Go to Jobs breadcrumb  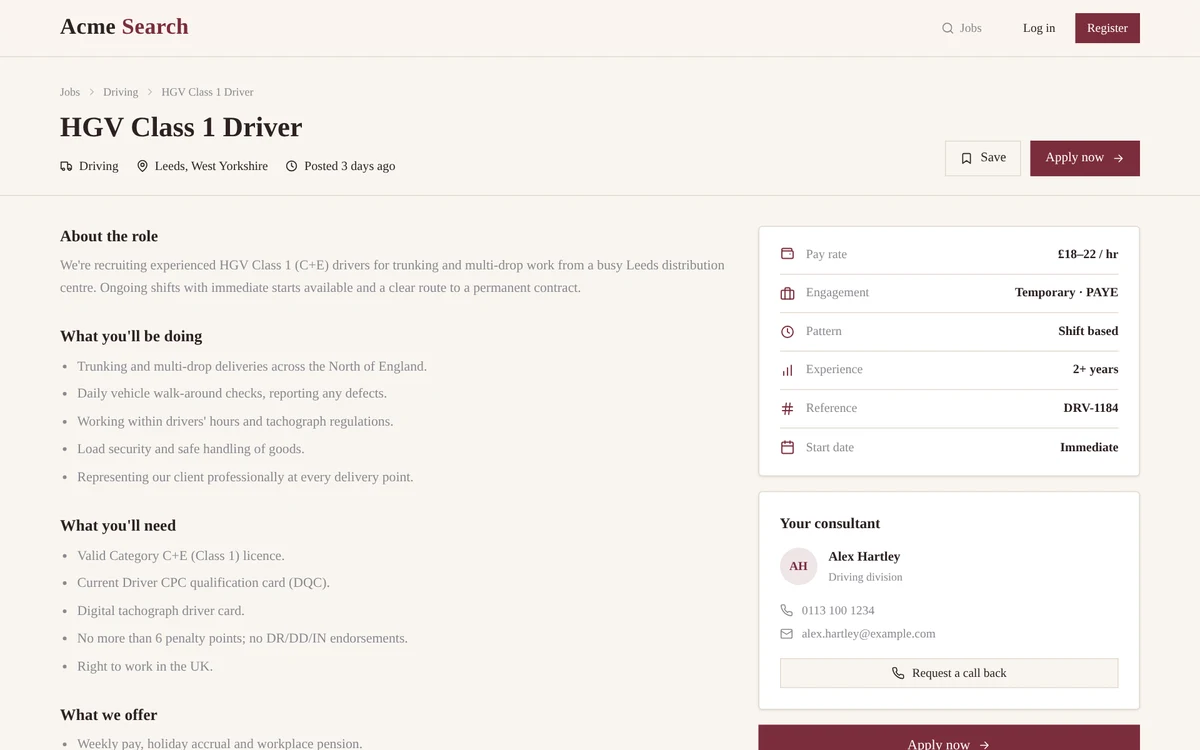pos(70,92)
